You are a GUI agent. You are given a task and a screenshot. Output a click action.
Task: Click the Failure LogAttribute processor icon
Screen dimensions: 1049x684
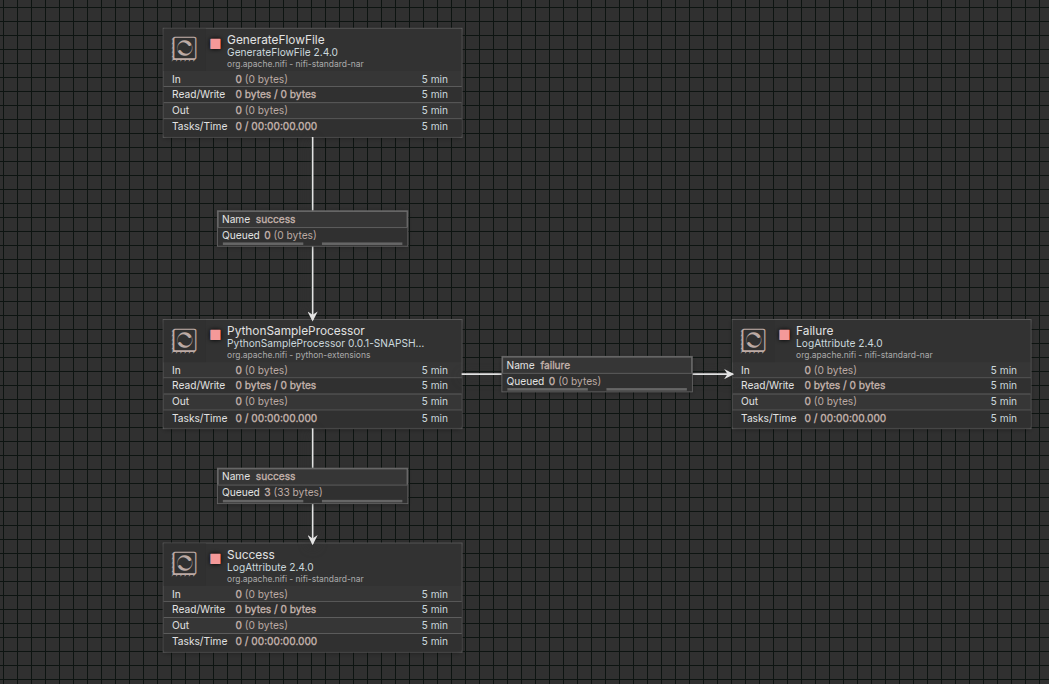click(753, 340)
